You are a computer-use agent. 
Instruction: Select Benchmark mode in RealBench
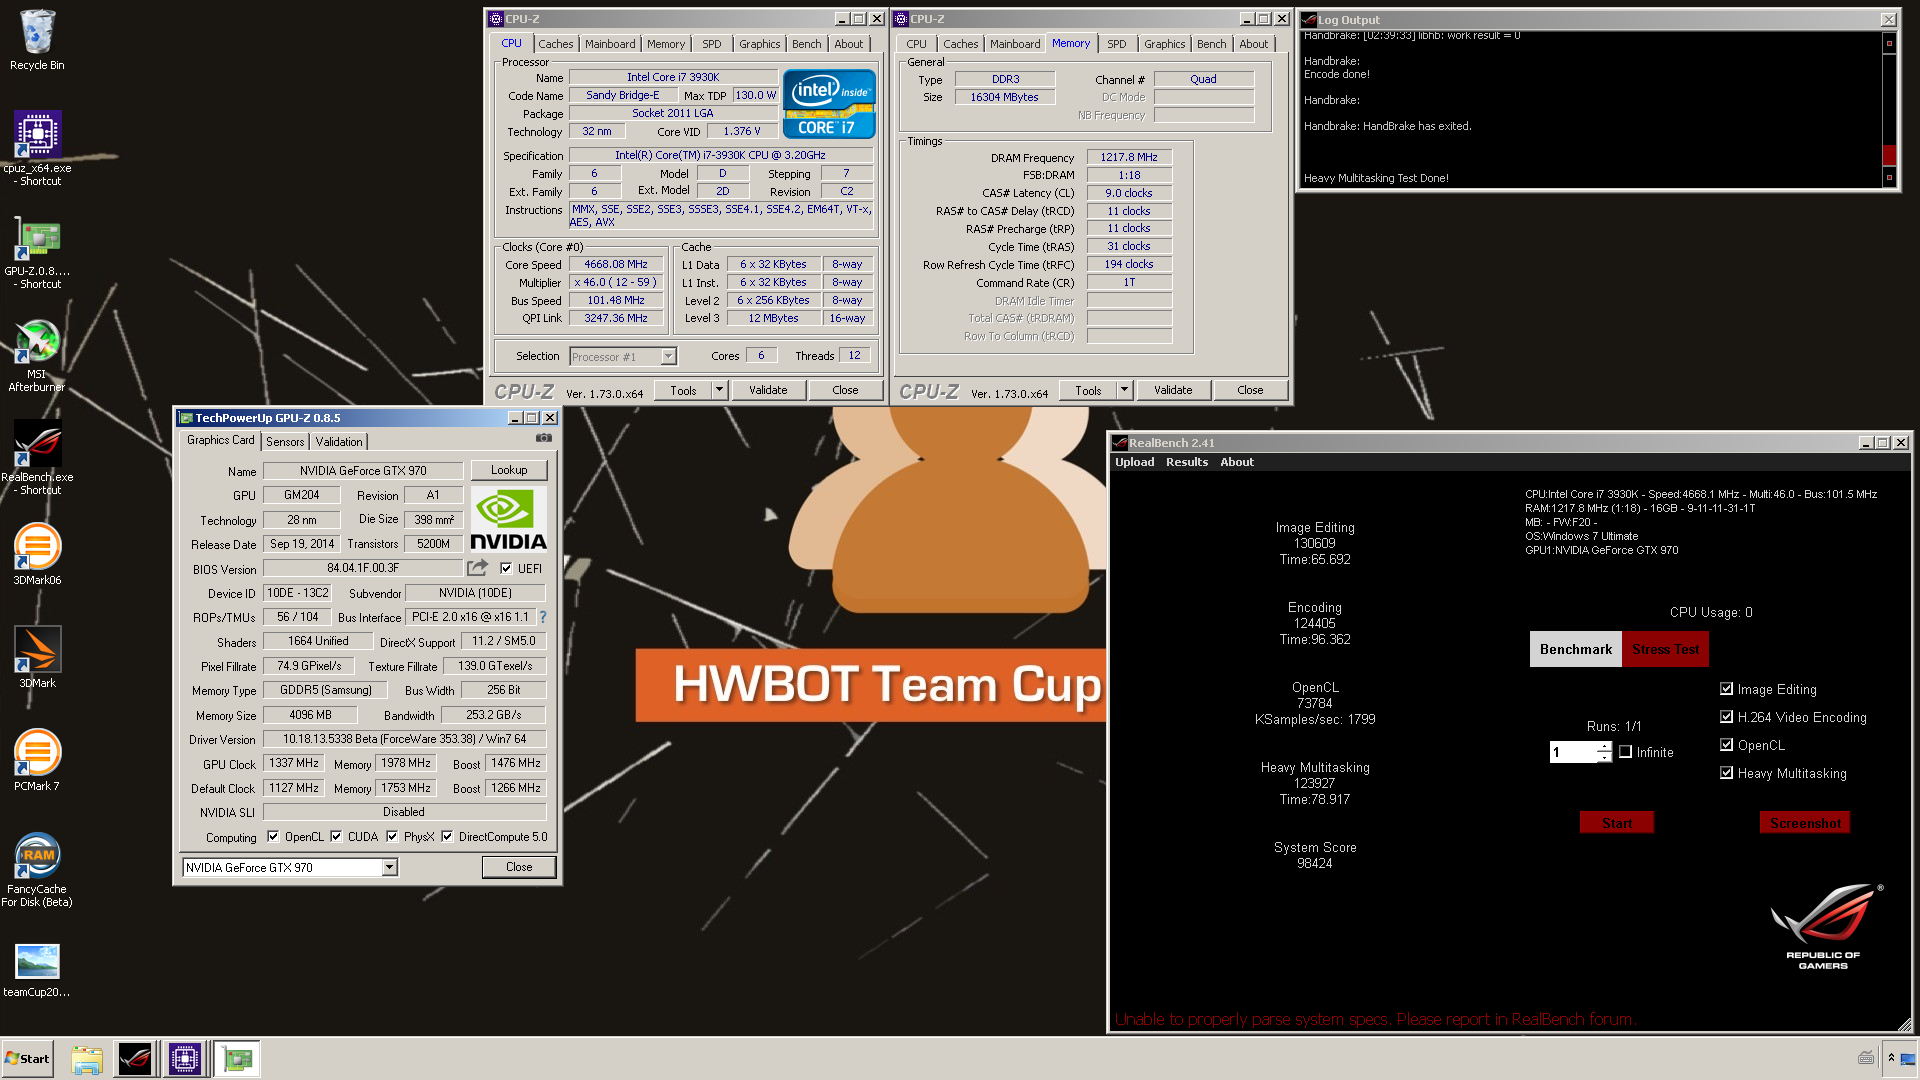pyautogui.click(x=1575, y=649)
